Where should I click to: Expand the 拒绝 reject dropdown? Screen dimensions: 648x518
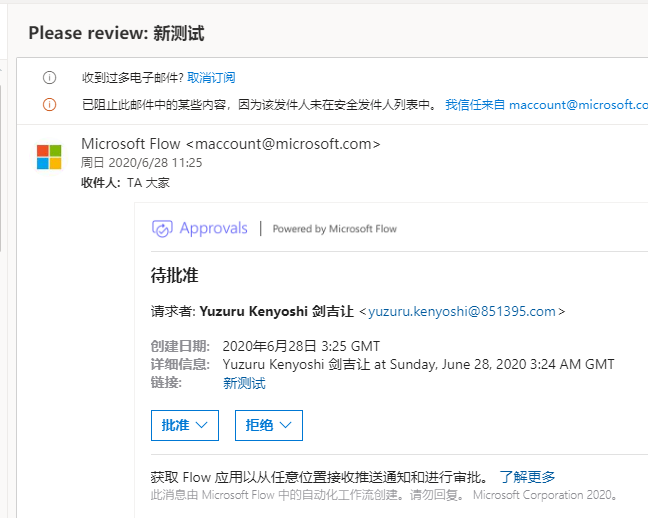[269, 425]
